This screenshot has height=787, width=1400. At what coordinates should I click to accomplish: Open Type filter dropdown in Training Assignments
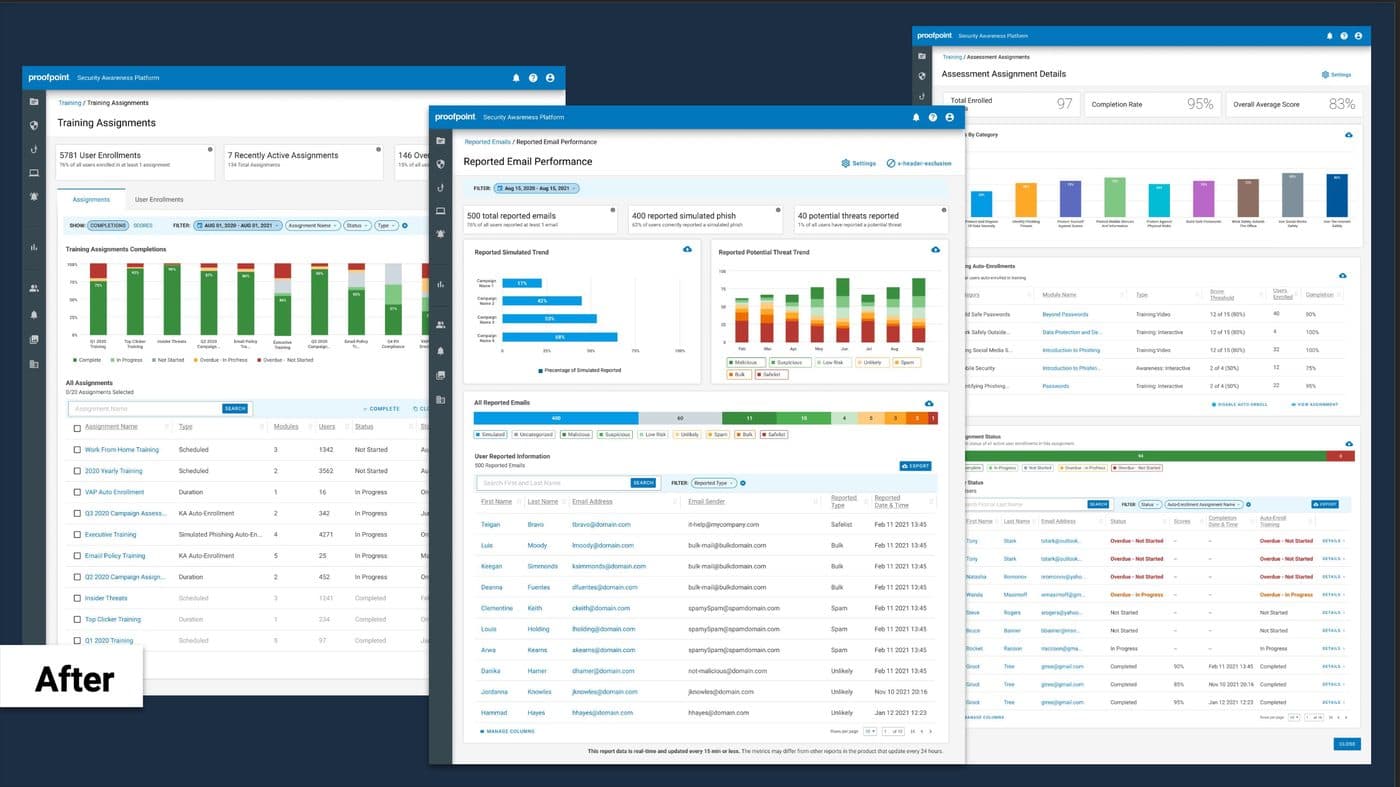pos(386,226)
